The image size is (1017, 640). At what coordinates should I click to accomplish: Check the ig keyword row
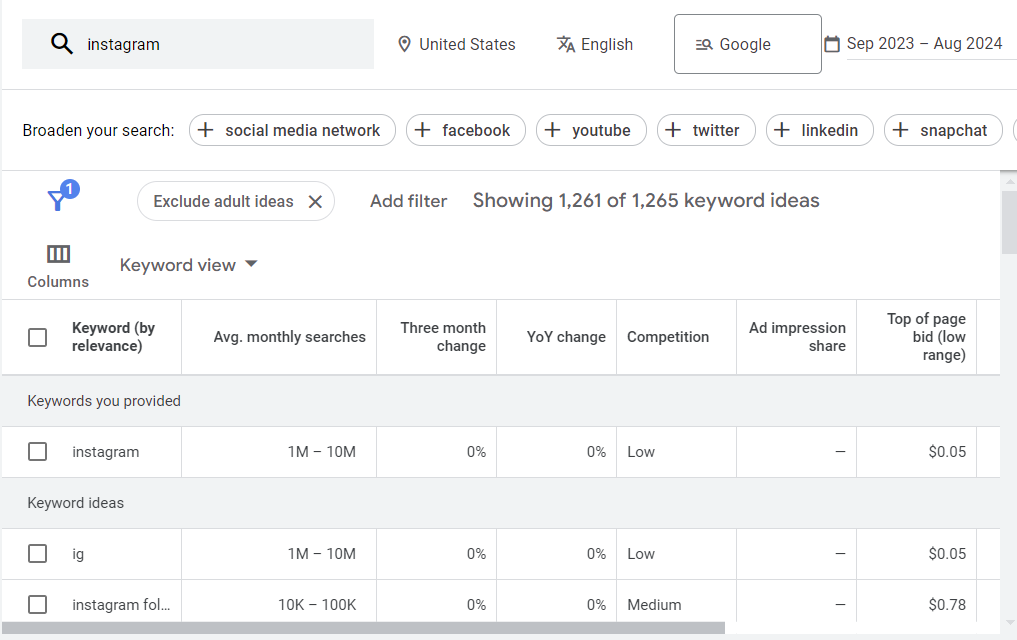click(x=38, y=554)
